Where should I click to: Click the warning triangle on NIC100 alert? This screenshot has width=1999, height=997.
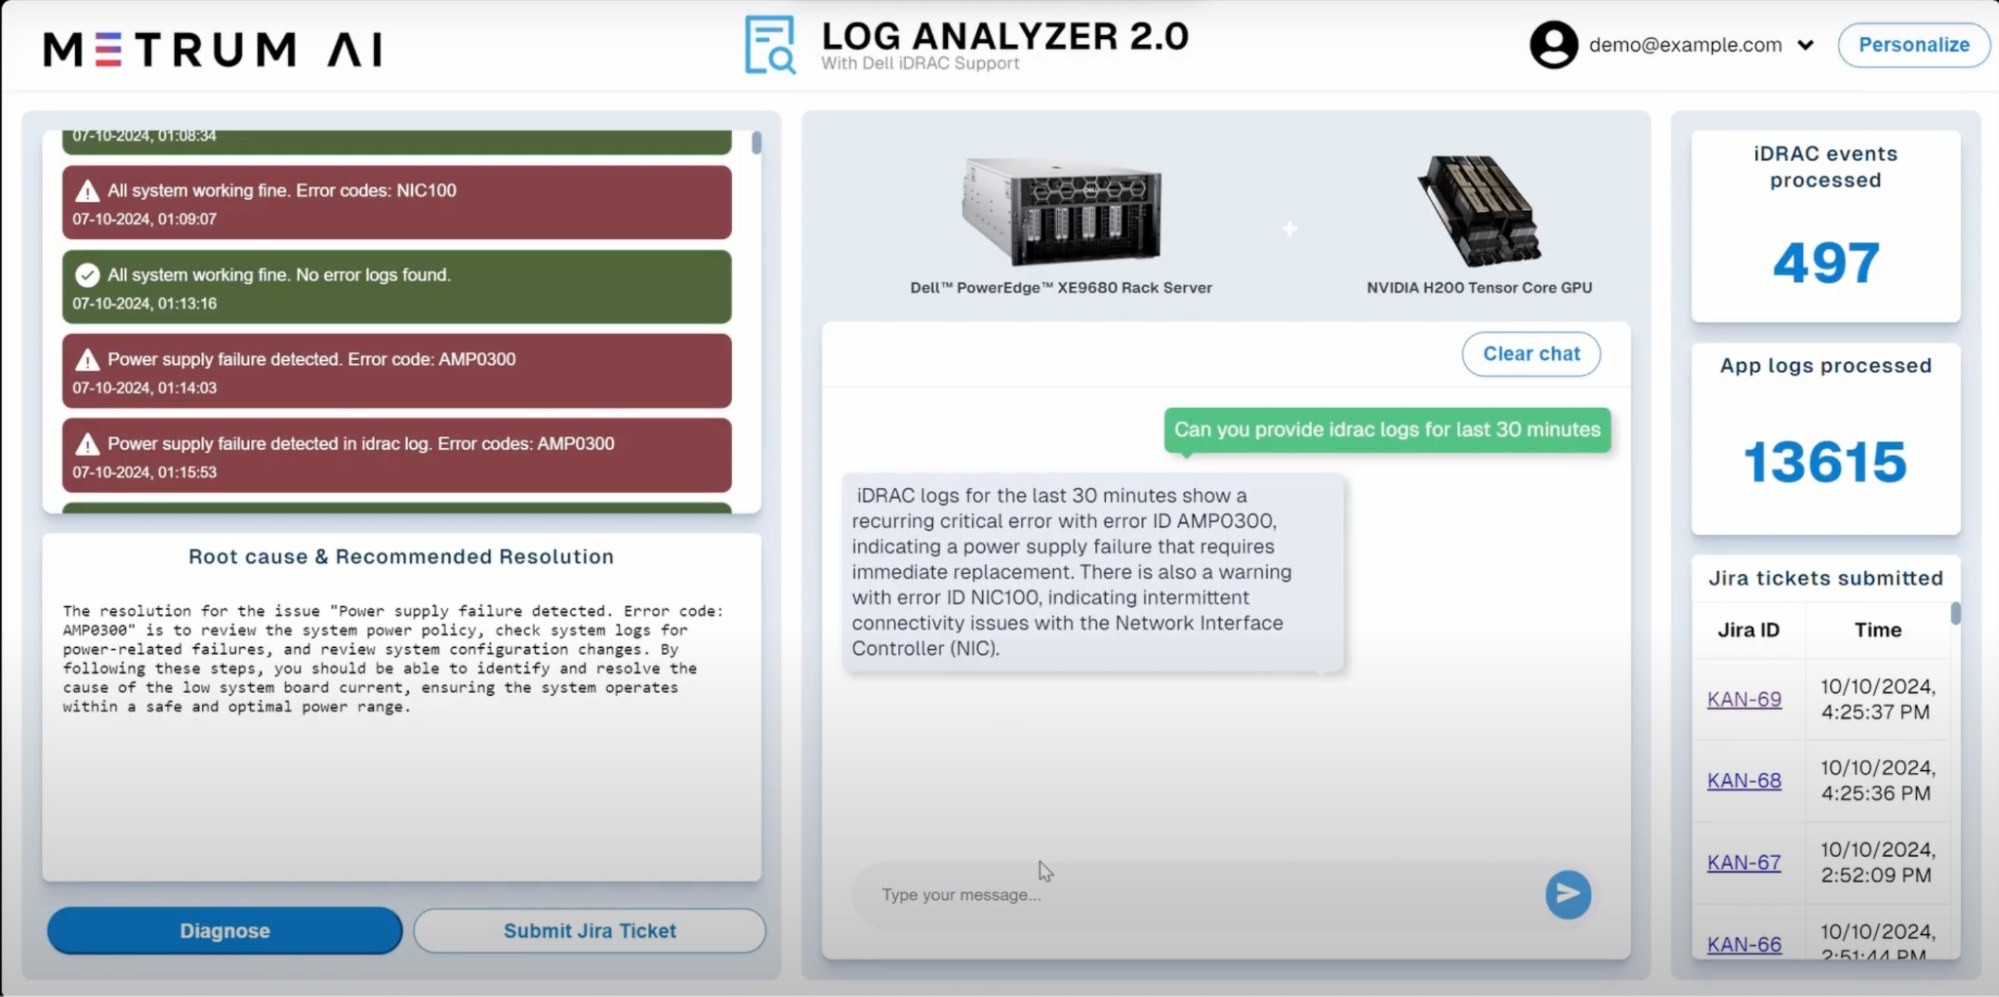(x=87, y=191)
